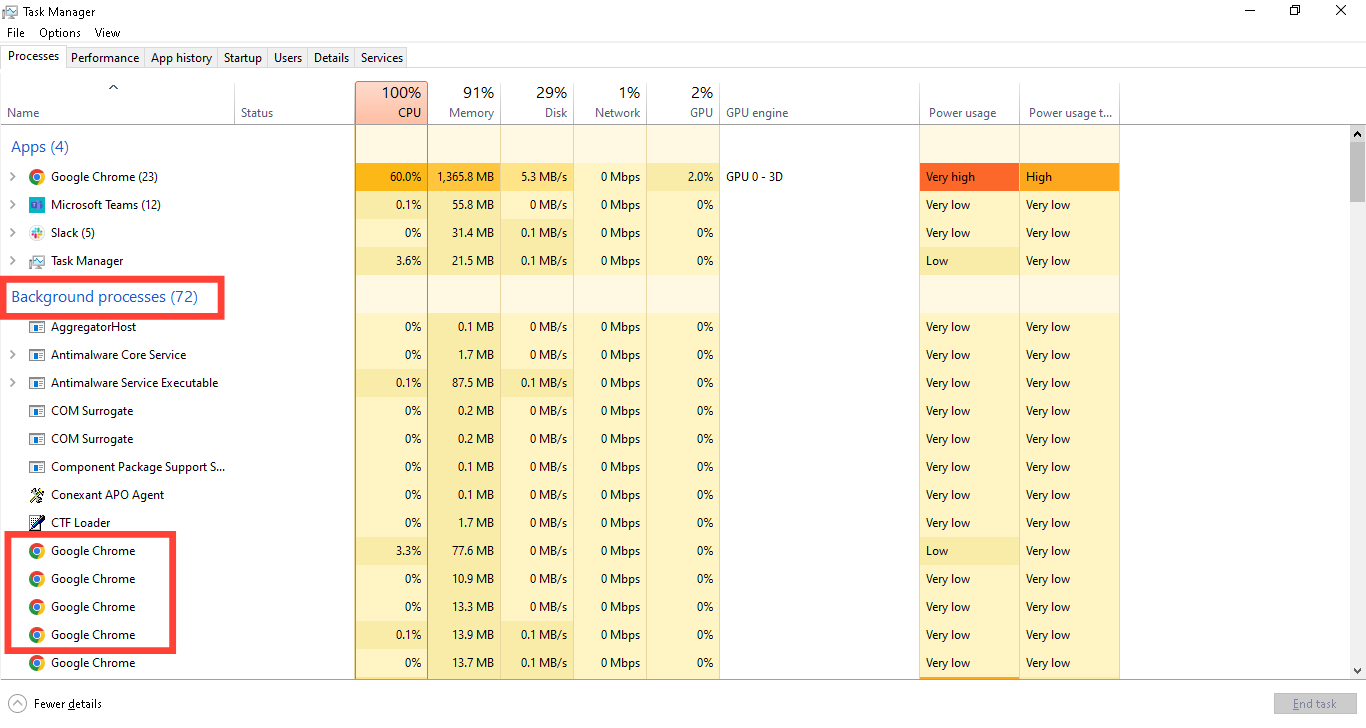Sort by the Name column header
Viewport: 1366px width, 728px height.
tap(117, 103)
